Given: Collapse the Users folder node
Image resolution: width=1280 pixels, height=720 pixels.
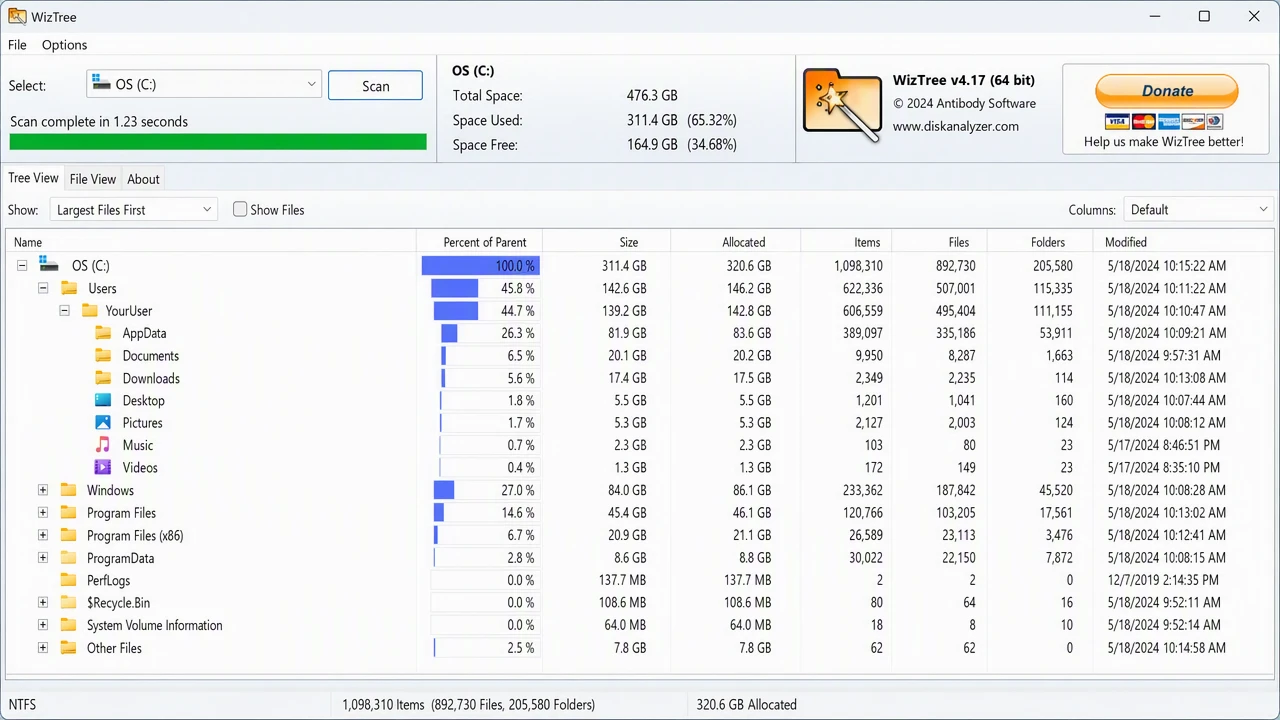Looking at the screenshot, I should [43, 288].
